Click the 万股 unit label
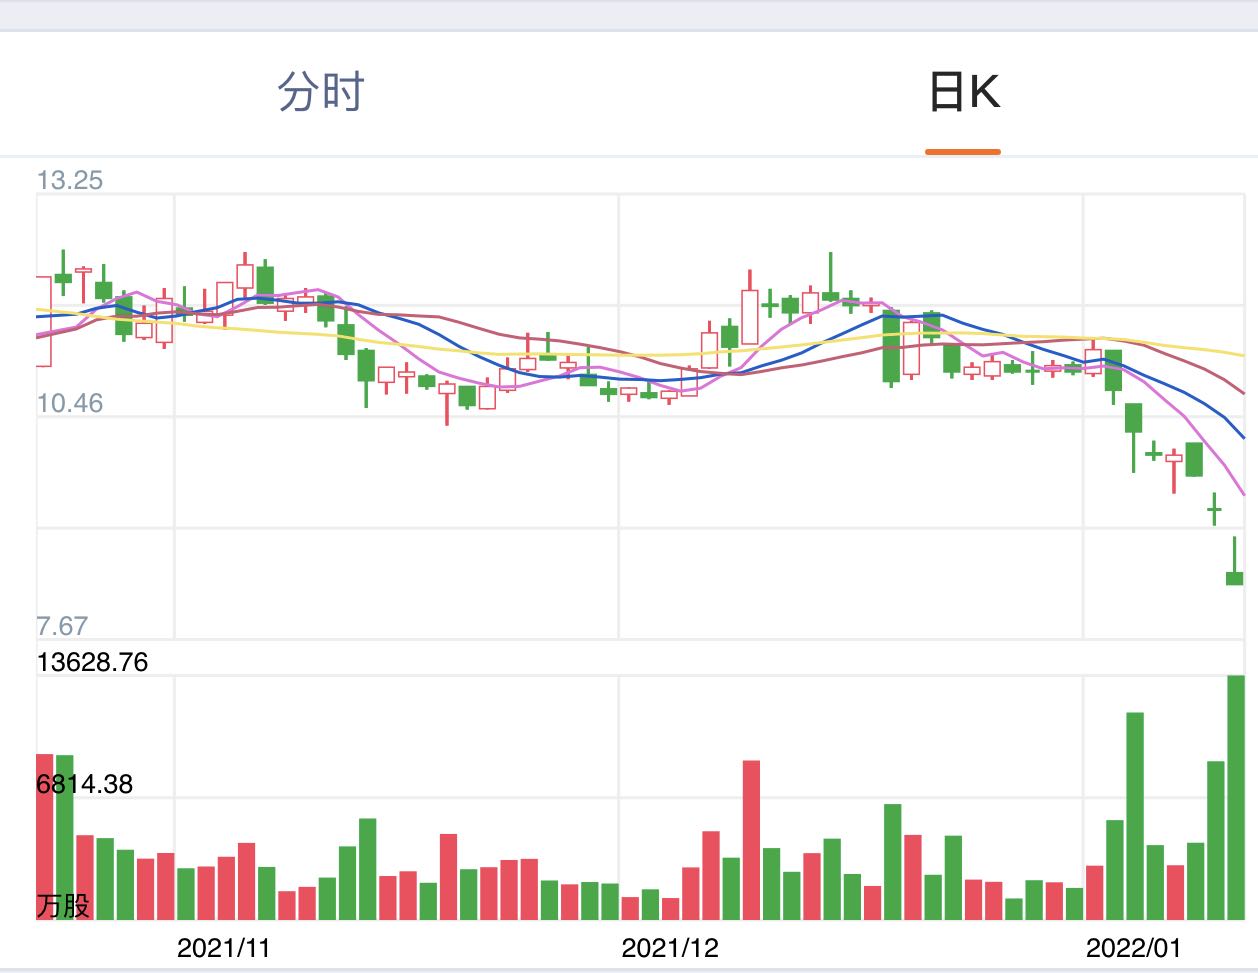This screenshot has height=973, width=1258. coord(63,906)
